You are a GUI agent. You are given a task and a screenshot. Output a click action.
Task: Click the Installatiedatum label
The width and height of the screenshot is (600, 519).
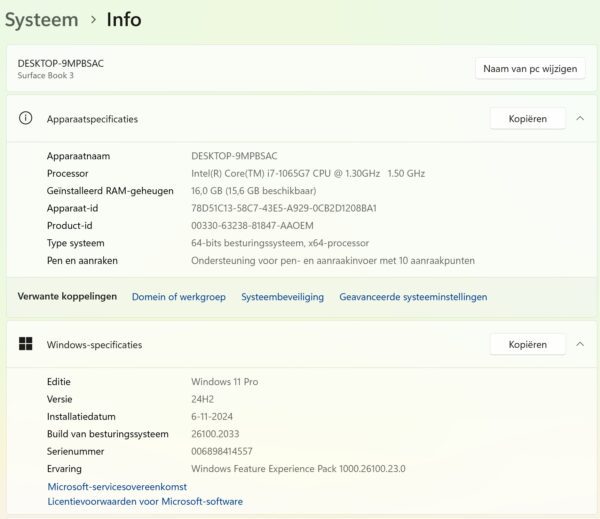[x=81, y=416]
